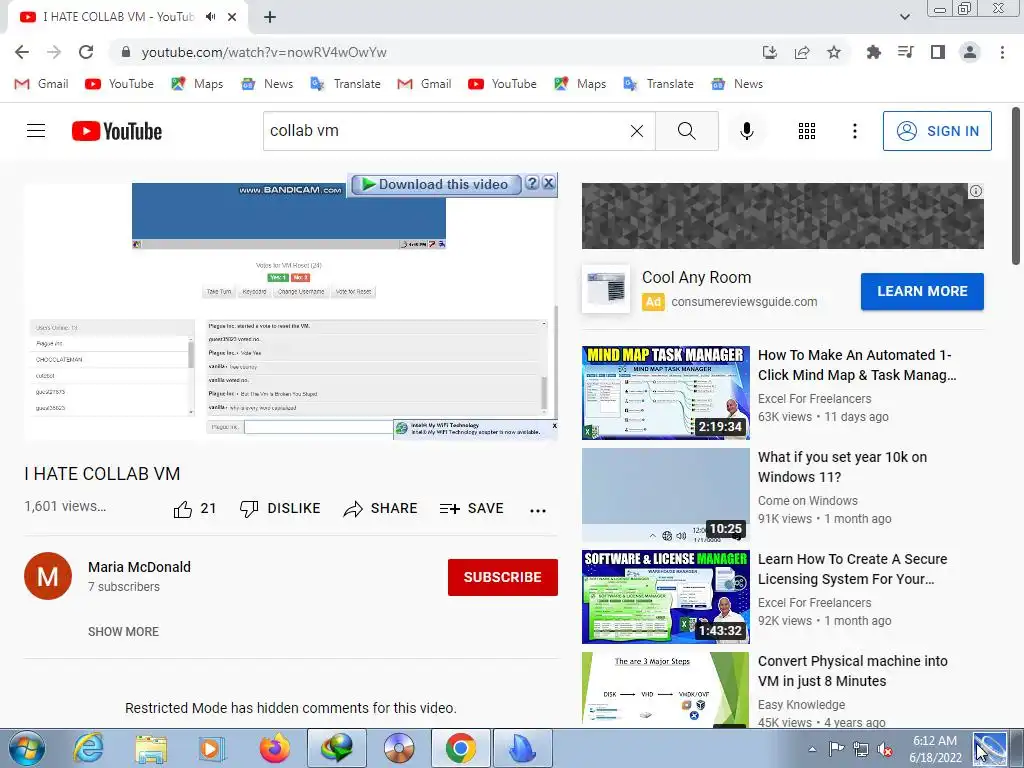Expand description with SHOW MORE
The height and width of the screenshot is (768, 1024).
(x=123, y=632)
